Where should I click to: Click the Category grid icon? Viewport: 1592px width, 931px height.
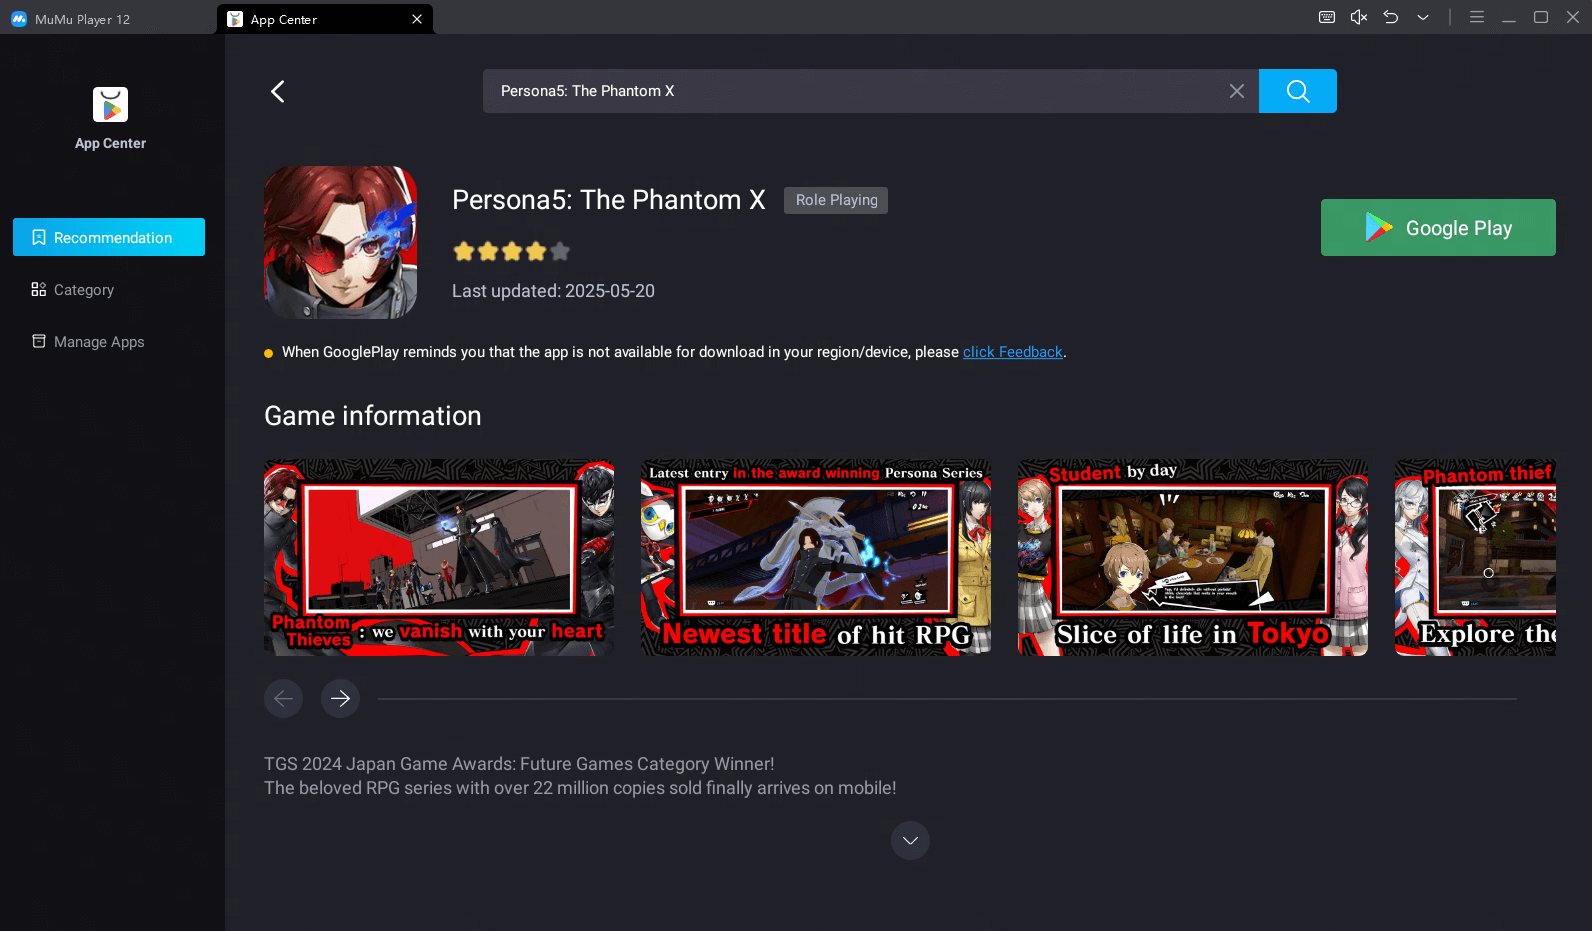click(x=39, y=289)
